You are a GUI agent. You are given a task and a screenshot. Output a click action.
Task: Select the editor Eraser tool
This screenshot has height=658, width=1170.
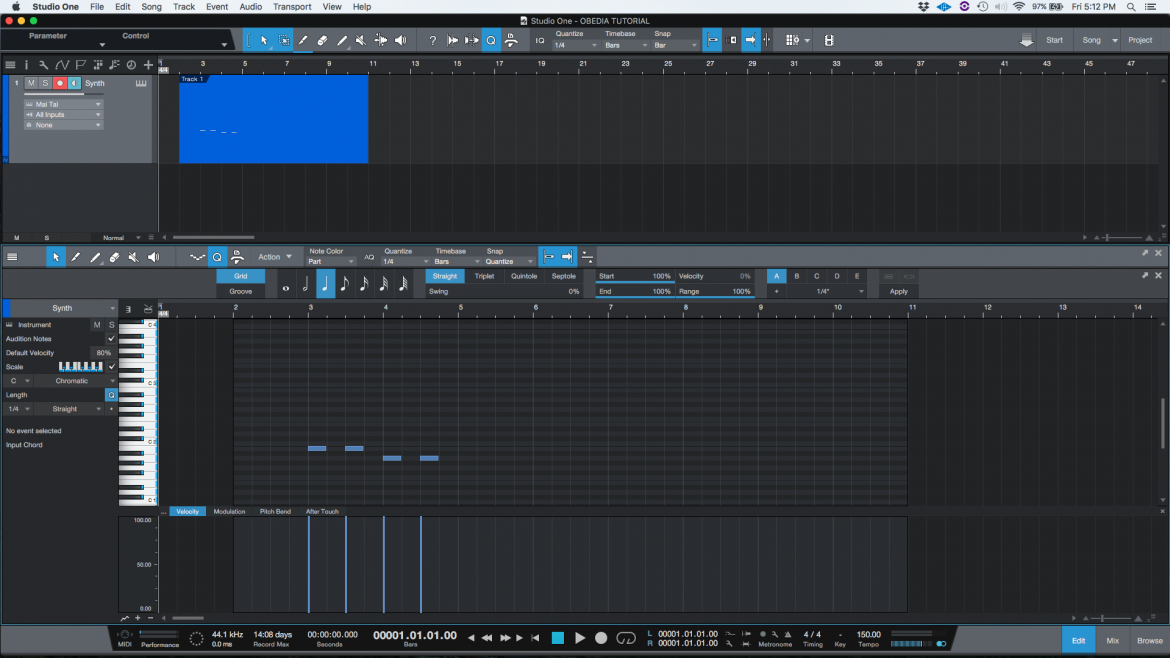click(x=114, y=257)
